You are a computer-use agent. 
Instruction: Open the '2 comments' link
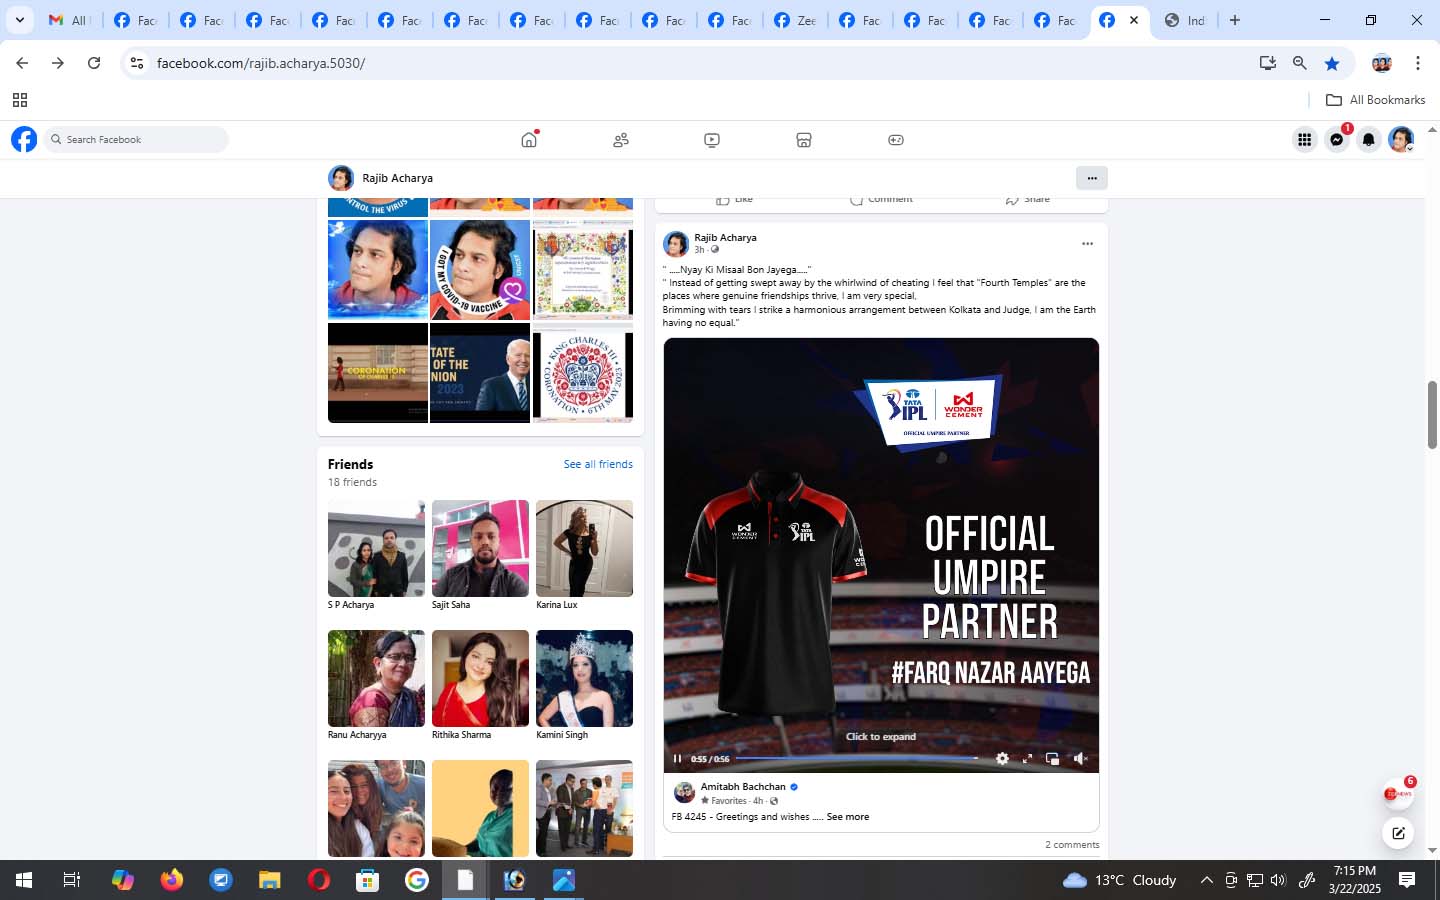coord(1072,845)
